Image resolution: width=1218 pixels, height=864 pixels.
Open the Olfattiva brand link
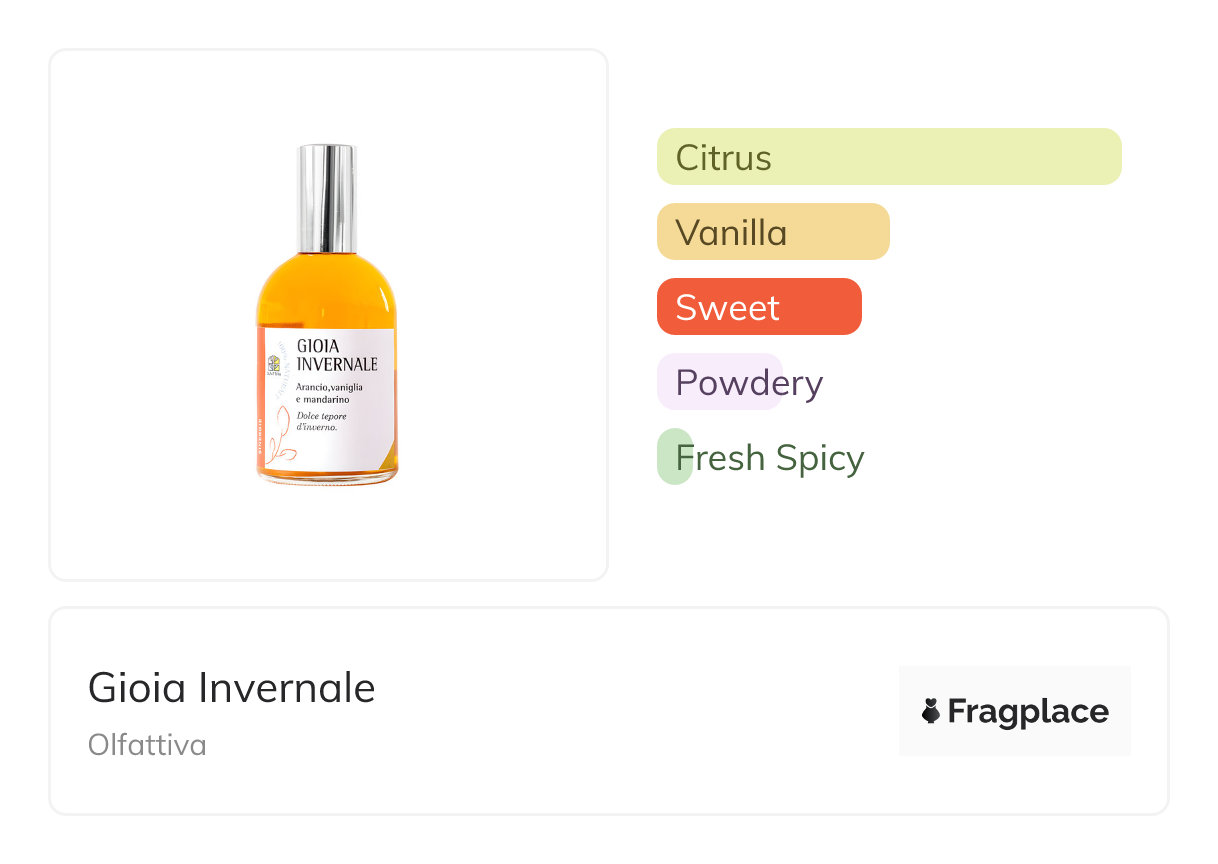point(147,745)
